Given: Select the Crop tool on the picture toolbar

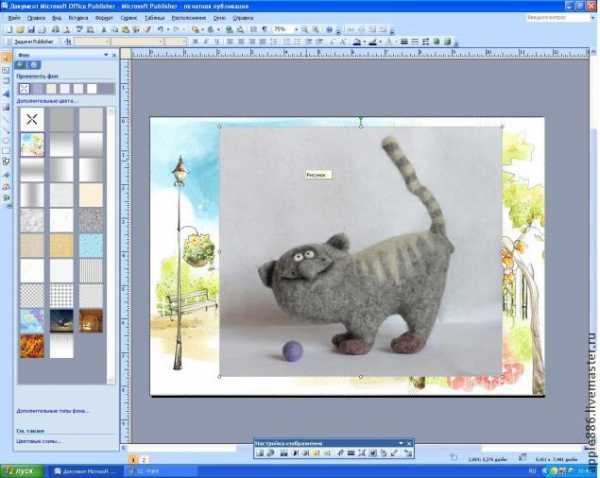Looking at the screenshot, I should click(340, 453).
